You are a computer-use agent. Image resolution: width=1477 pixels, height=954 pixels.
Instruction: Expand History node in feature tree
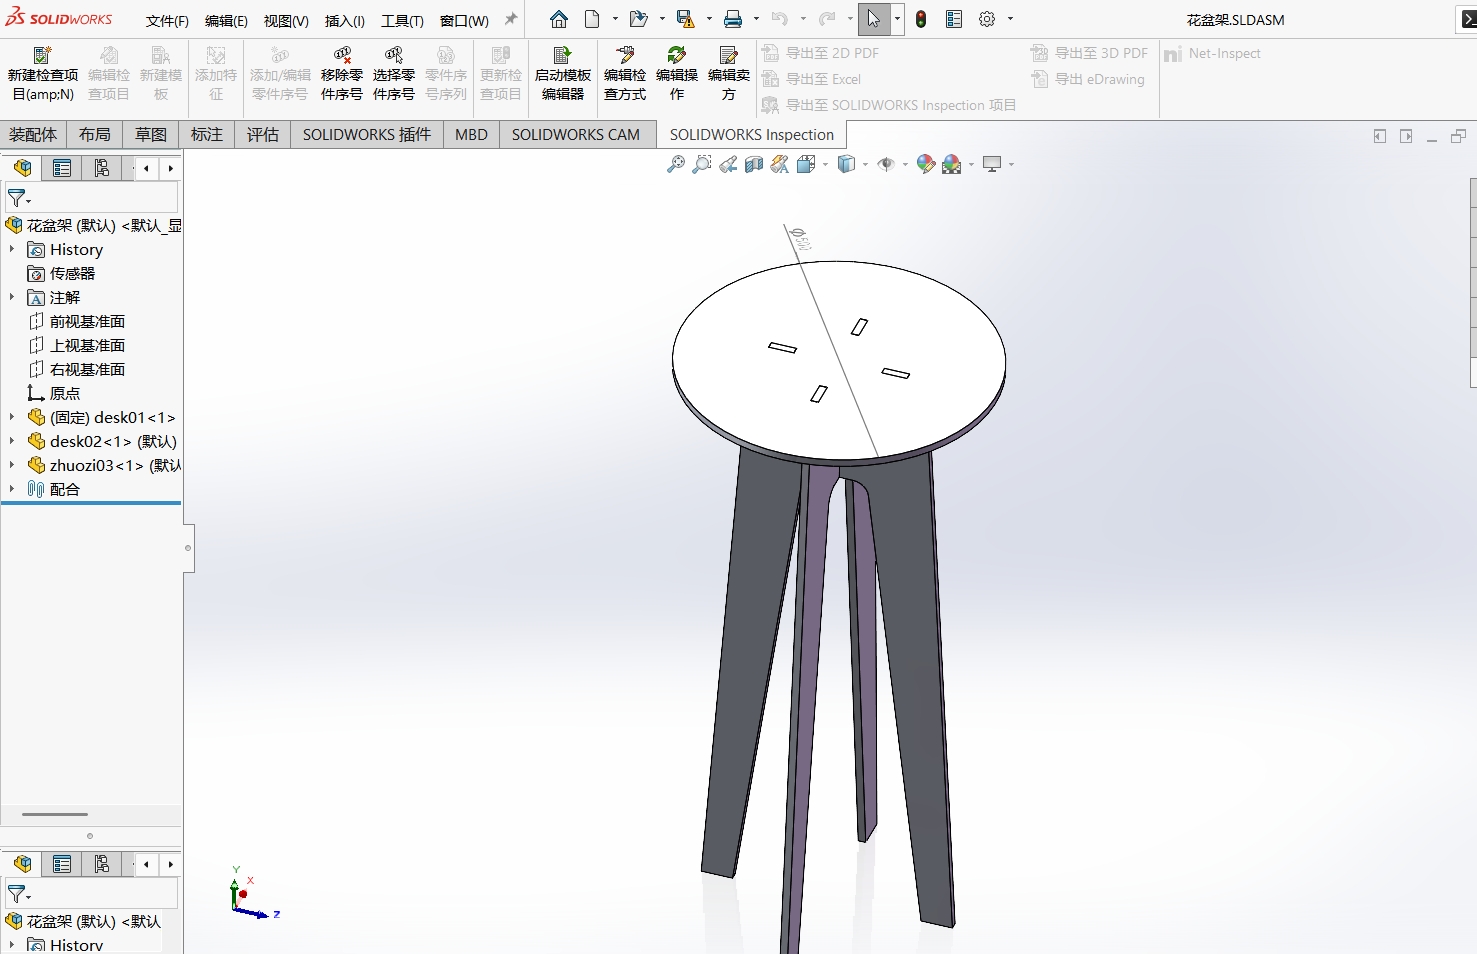coord(12,249)
